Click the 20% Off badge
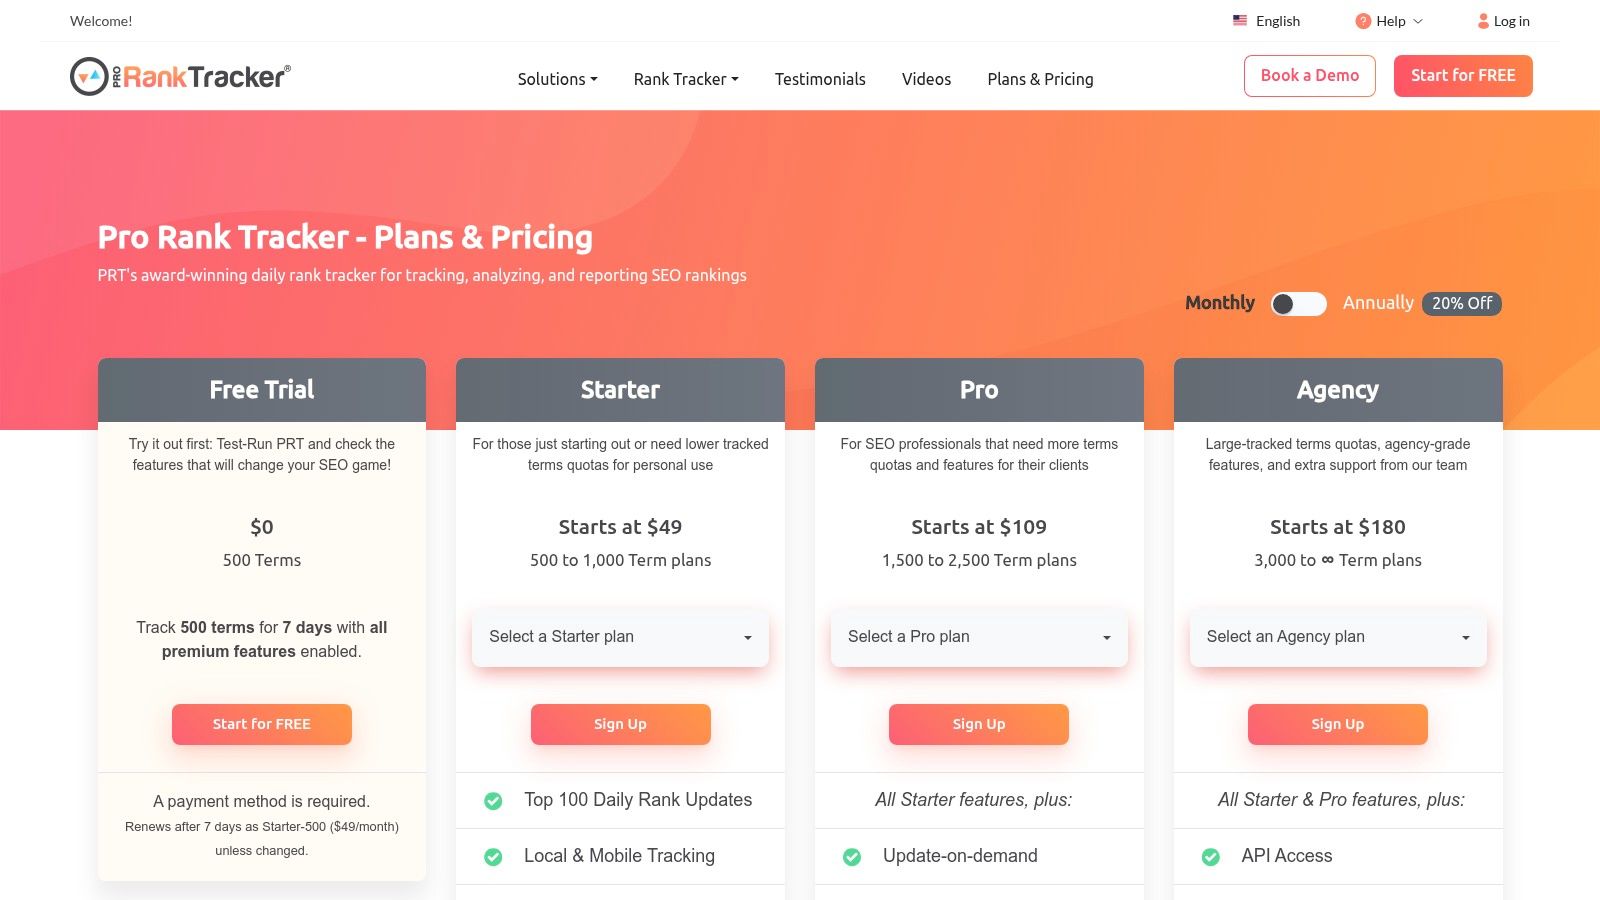 click(x=1461, y=303)
